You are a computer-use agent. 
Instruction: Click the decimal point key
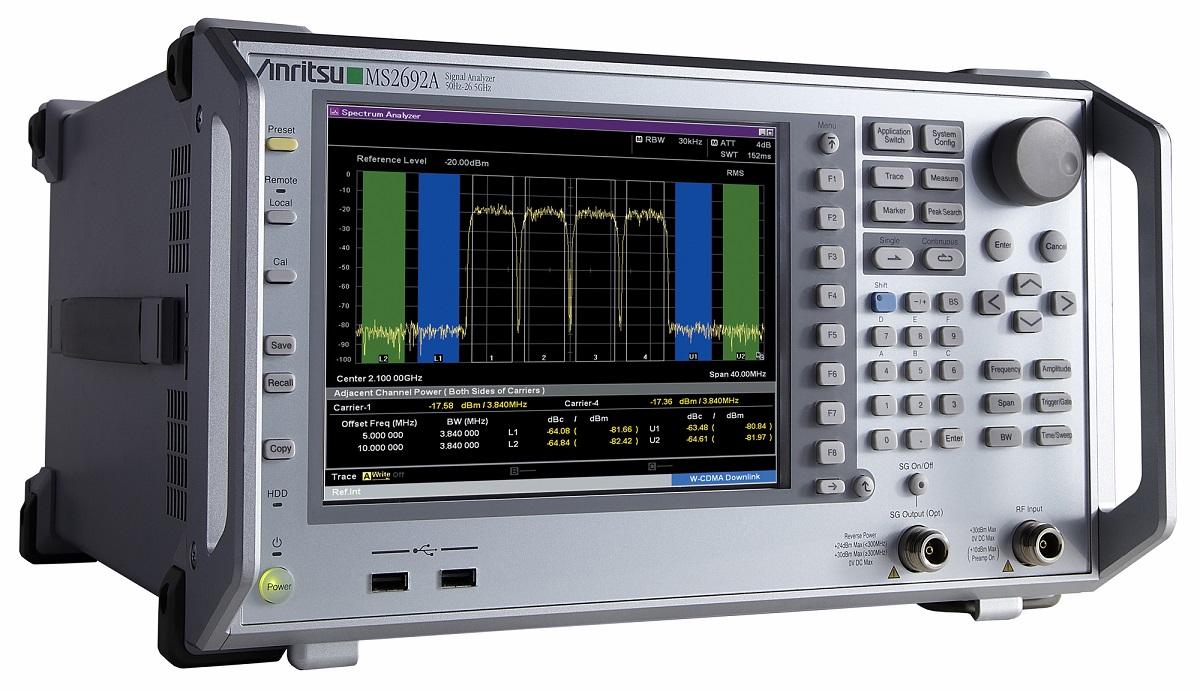(x=918, y=438)
